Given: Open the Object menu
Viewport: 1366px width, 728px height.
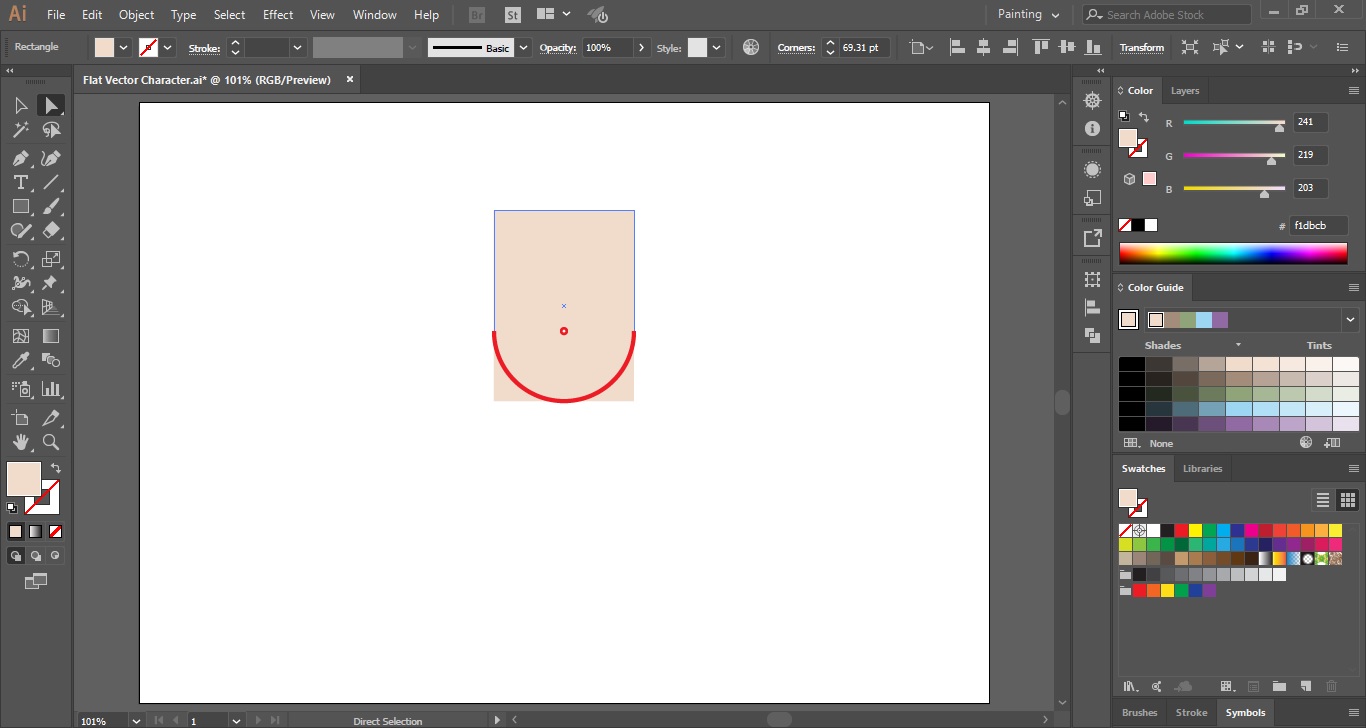Looking at the screenshot, I should click(x=136, y=14).
